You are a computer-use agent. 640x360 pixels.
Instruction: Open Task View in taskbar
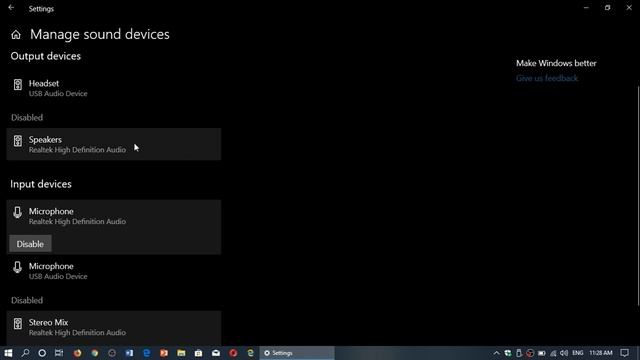[59, 353]
